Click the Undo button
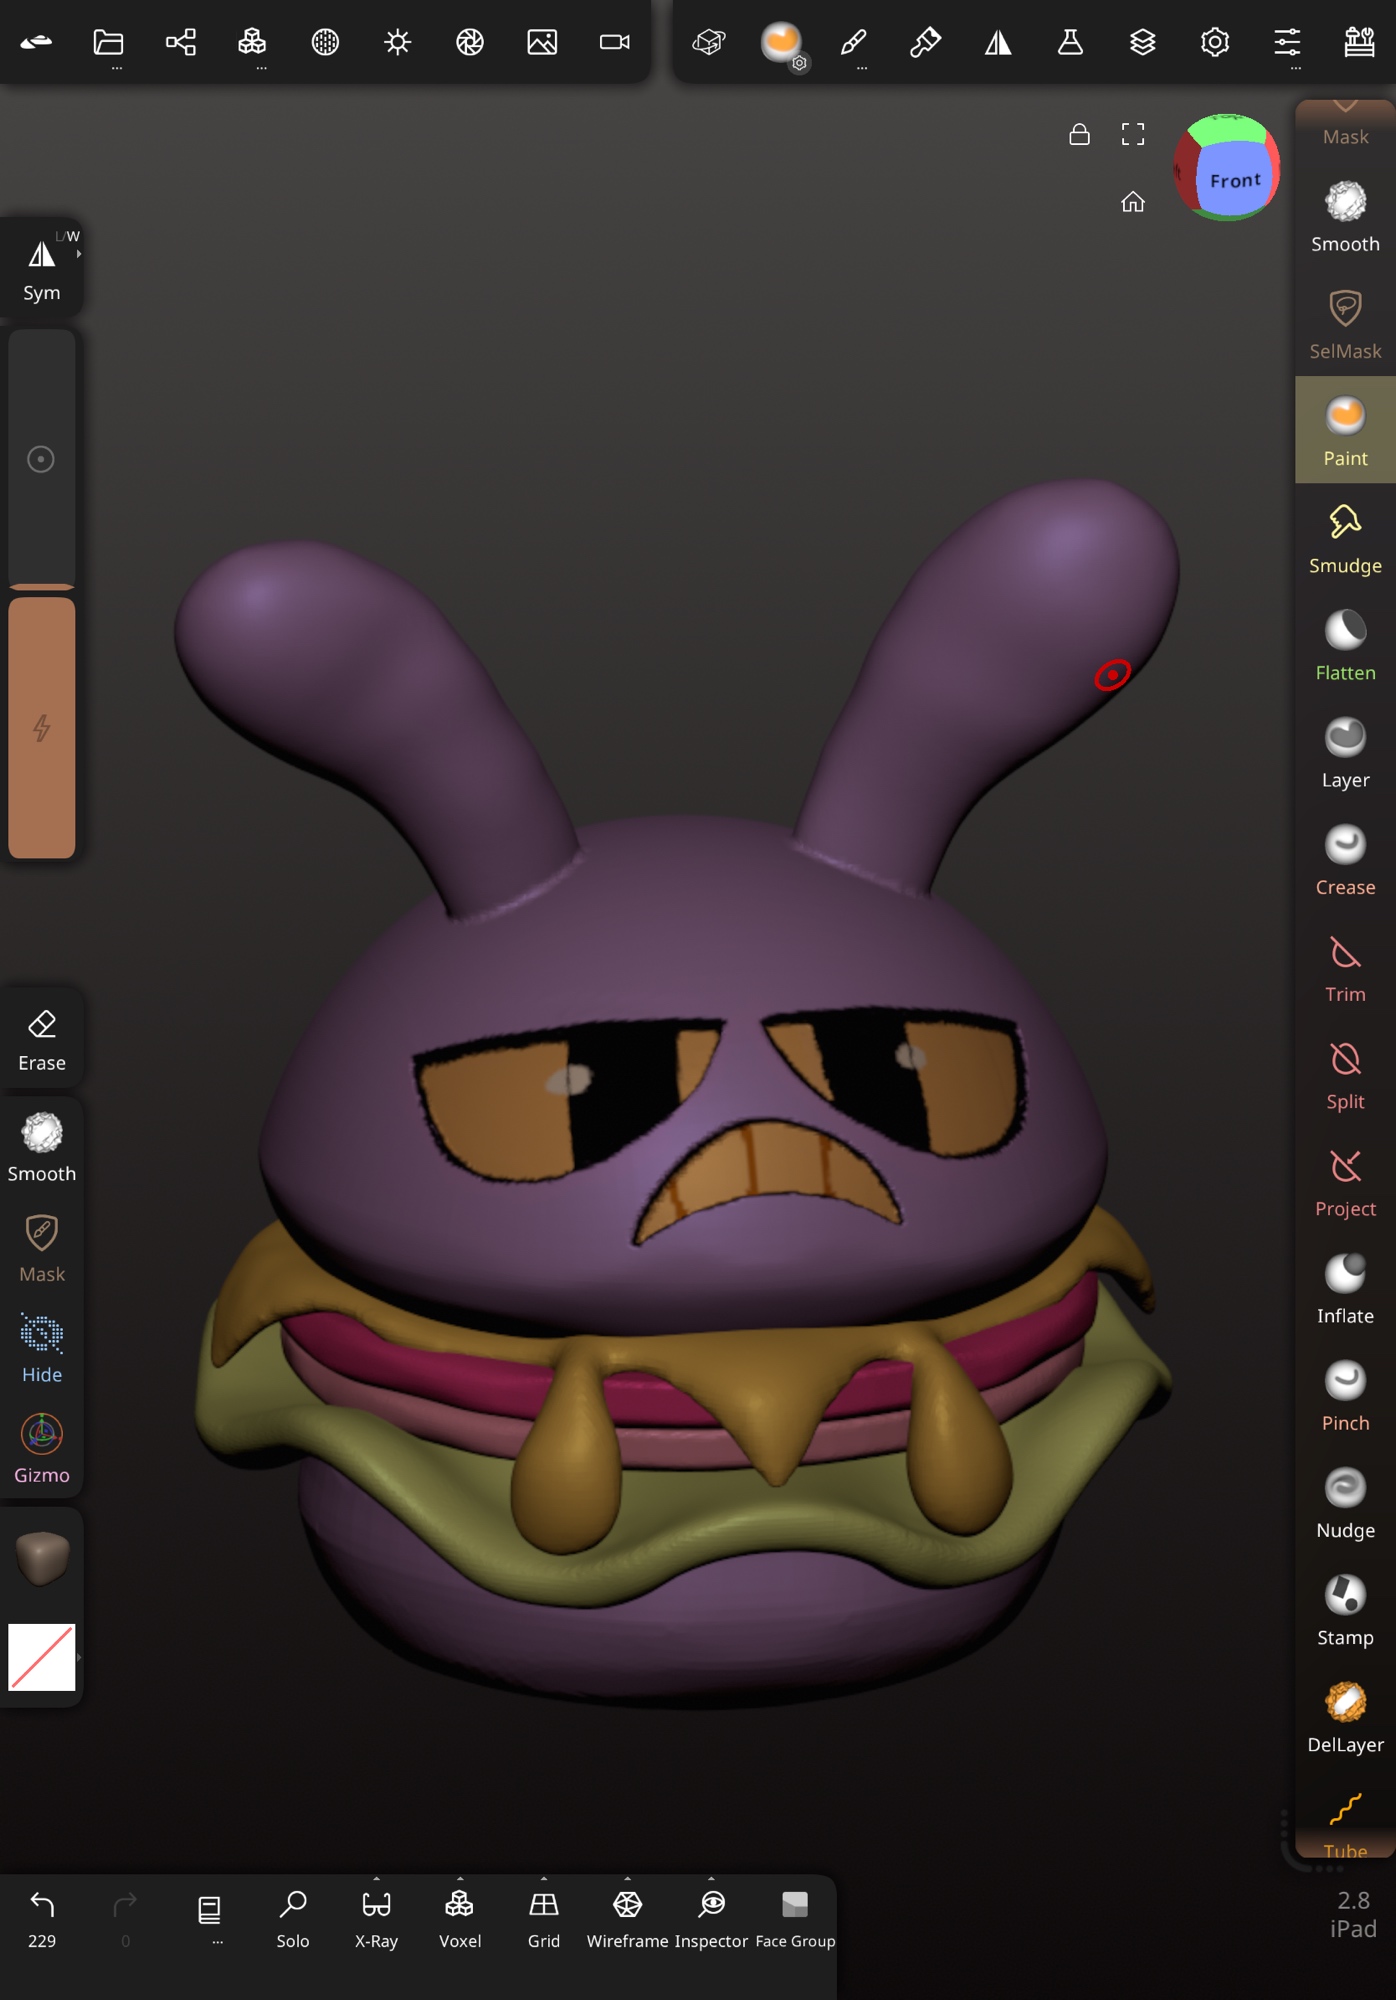 (x=41, y=1917)
